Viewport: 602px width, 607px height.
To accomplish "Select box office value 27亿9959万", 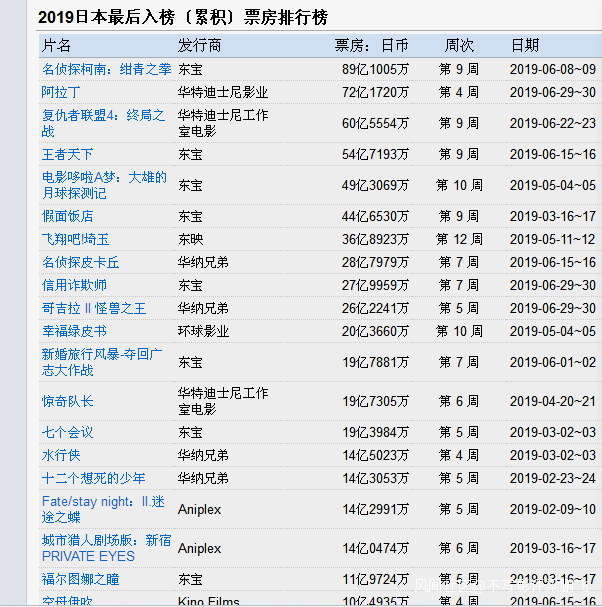I will (x=375, y=285).
